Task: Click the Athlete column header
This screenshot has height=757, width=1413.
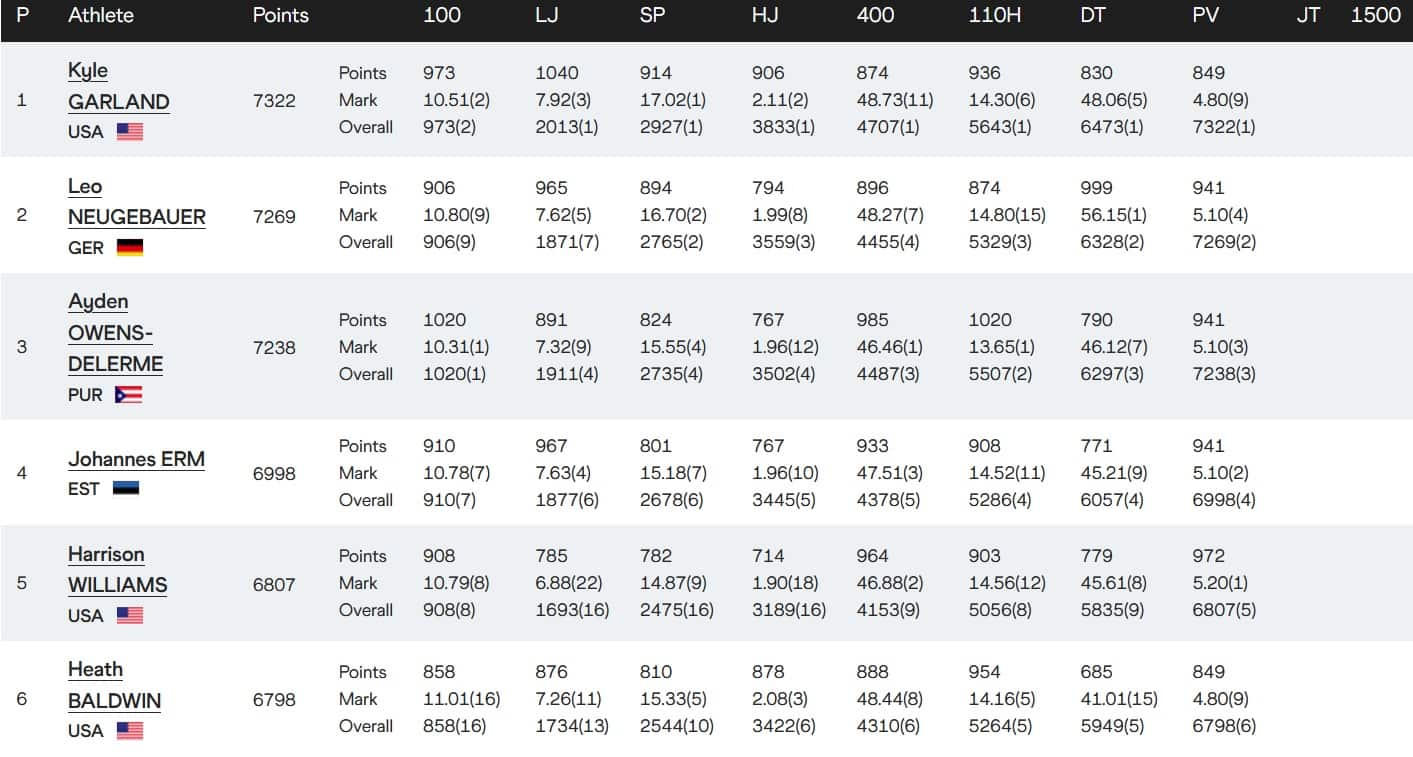Action: [100, 16]
